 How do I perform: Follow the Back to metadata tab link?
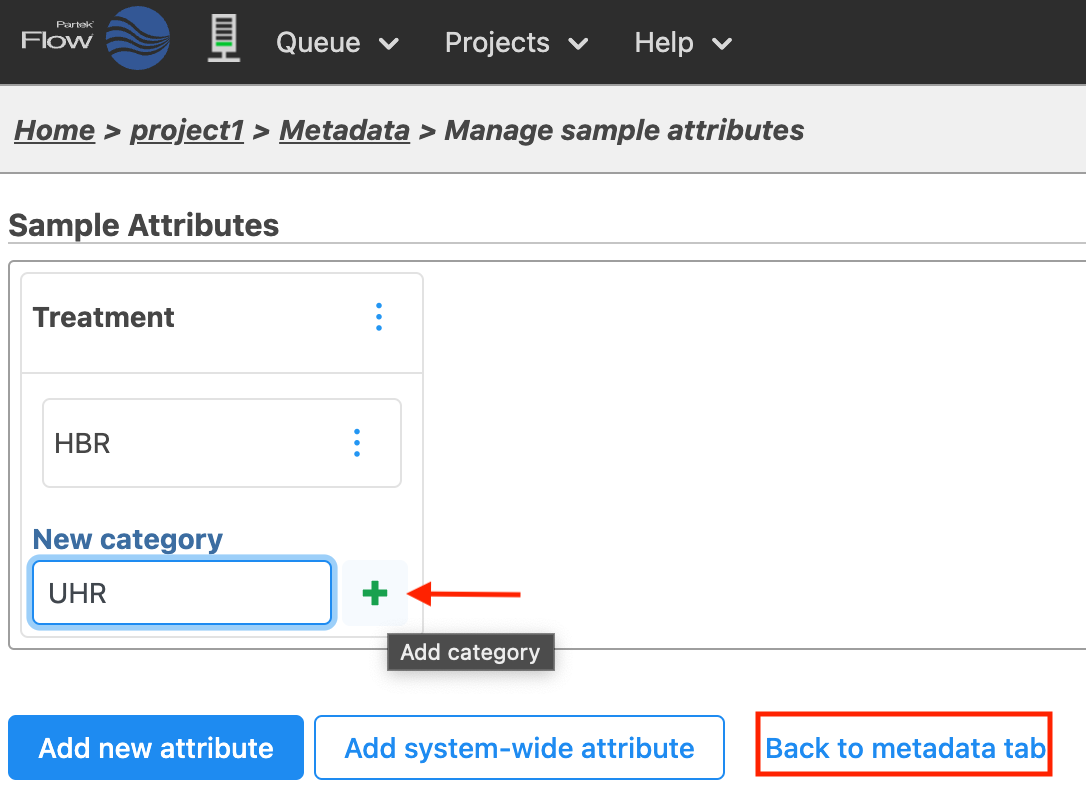coord(905,748)
